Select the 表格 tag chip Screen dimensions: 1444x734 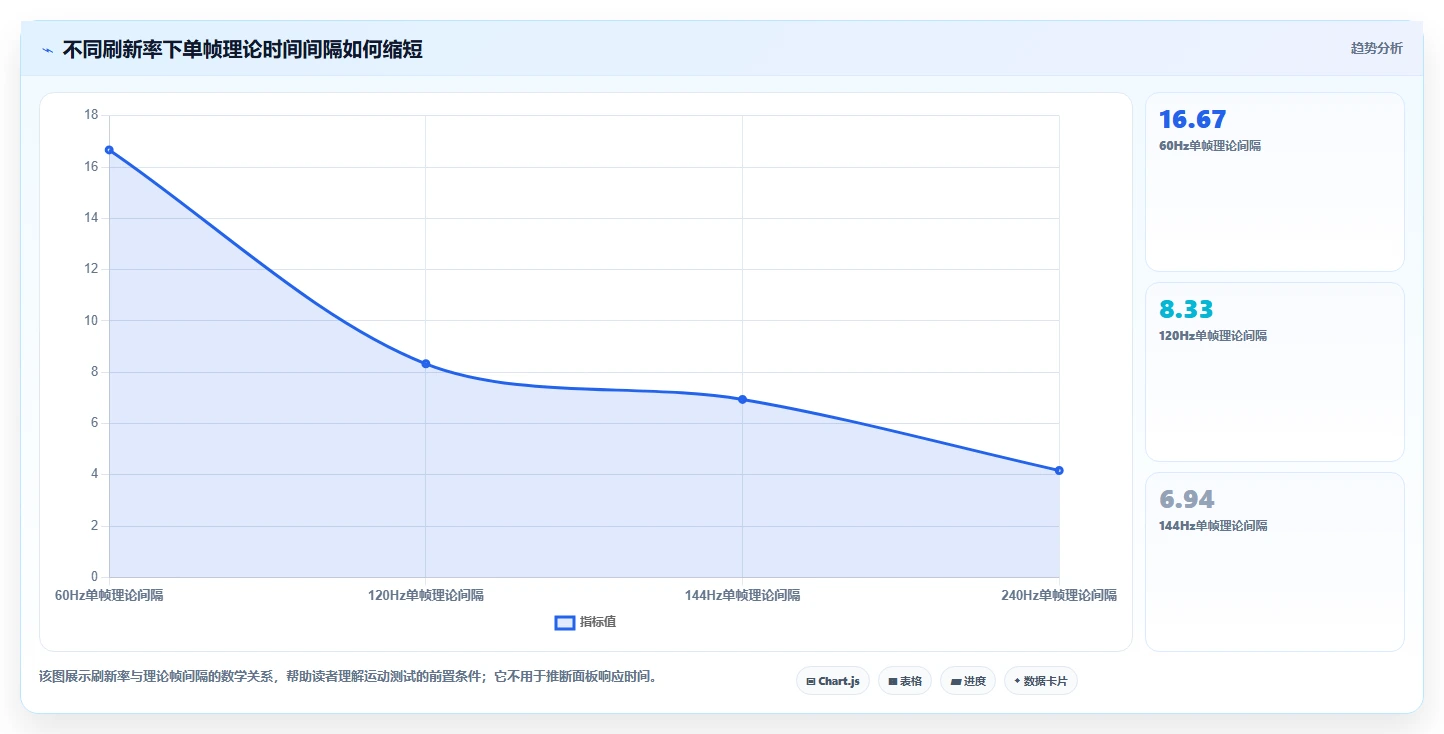click(905, 681)
